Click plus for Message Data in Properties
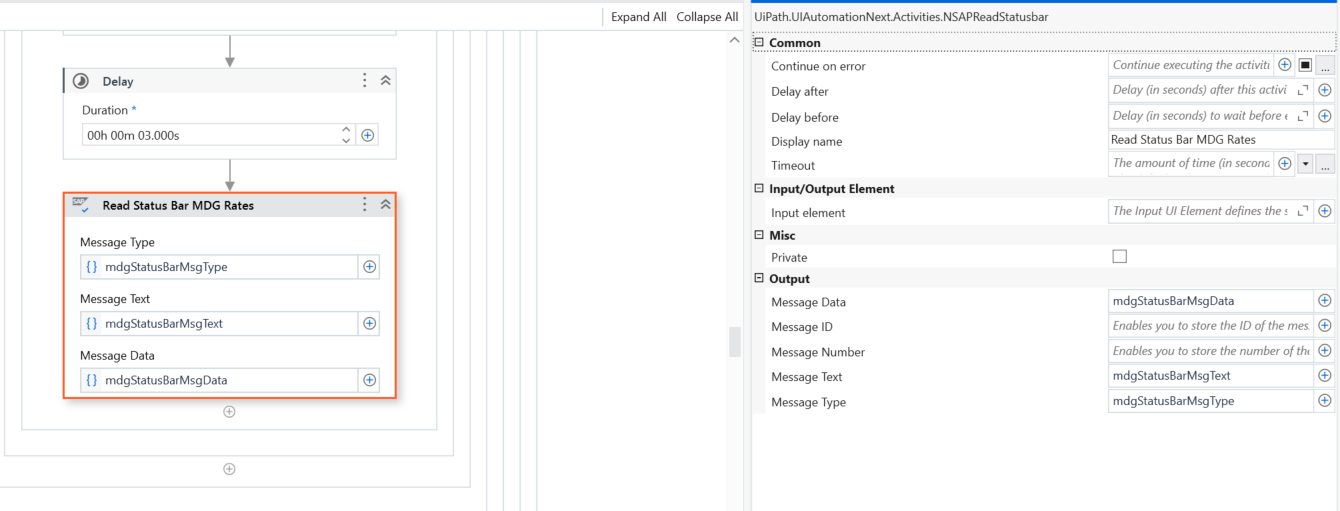The height and width of the screenshot is (511, 1340). (1325, 301)
